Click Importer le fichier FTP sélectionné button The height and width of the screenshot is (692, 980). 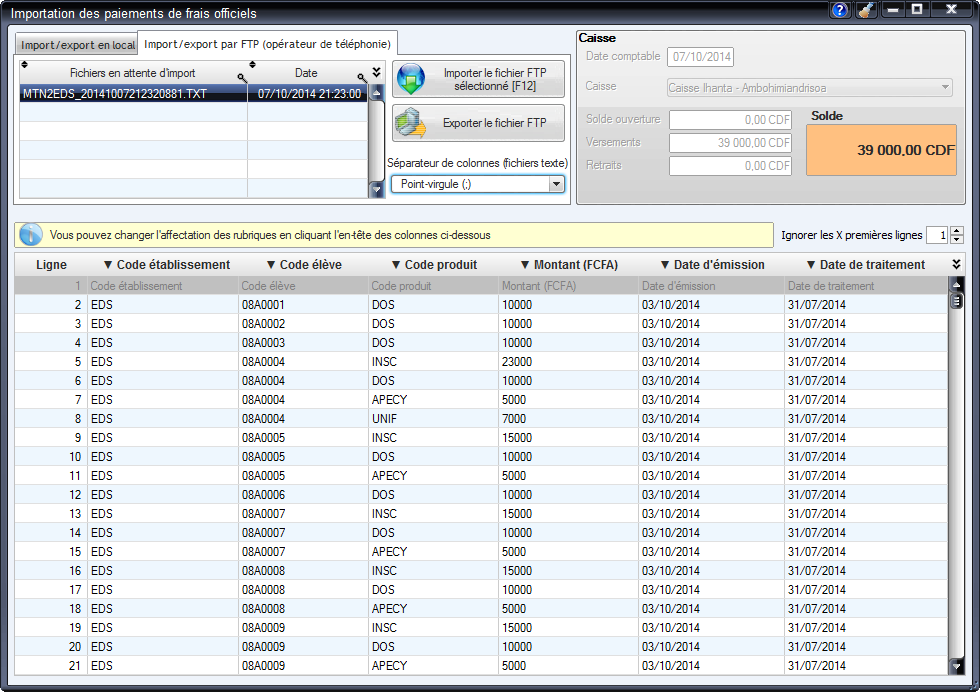(478, 79)
